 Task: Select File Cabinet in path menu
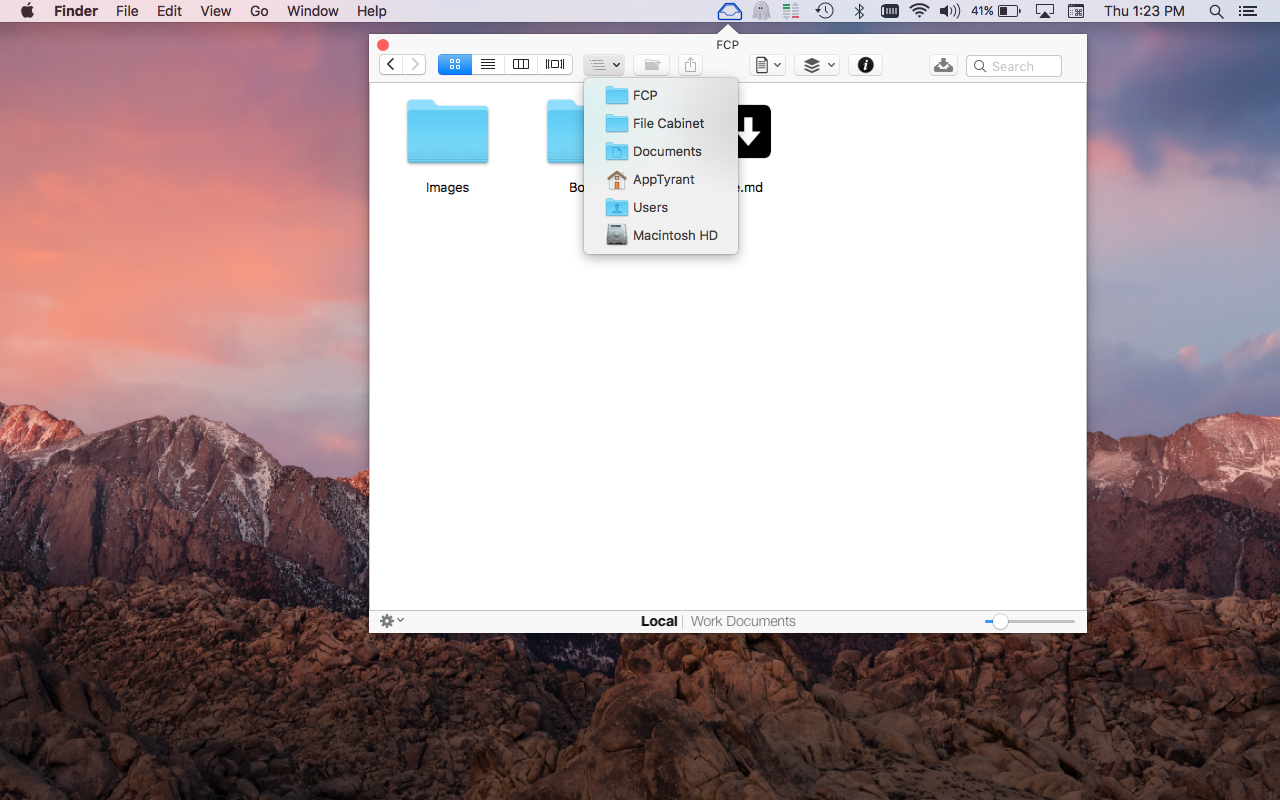(661, 123)
